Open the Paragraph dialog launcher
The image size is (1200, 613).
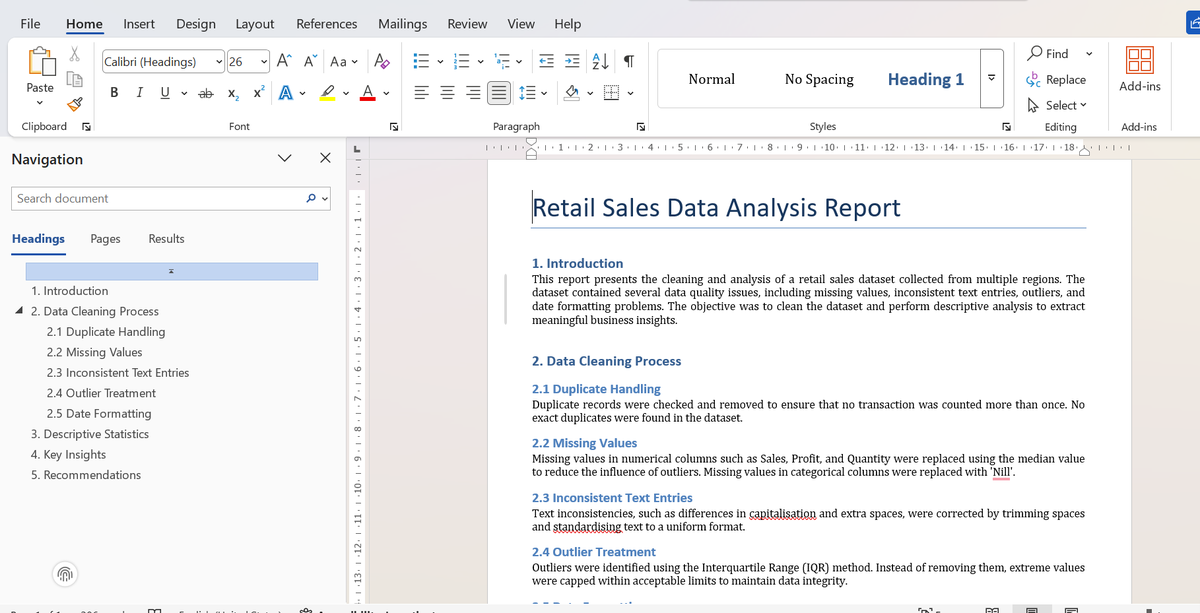[640, 127]
